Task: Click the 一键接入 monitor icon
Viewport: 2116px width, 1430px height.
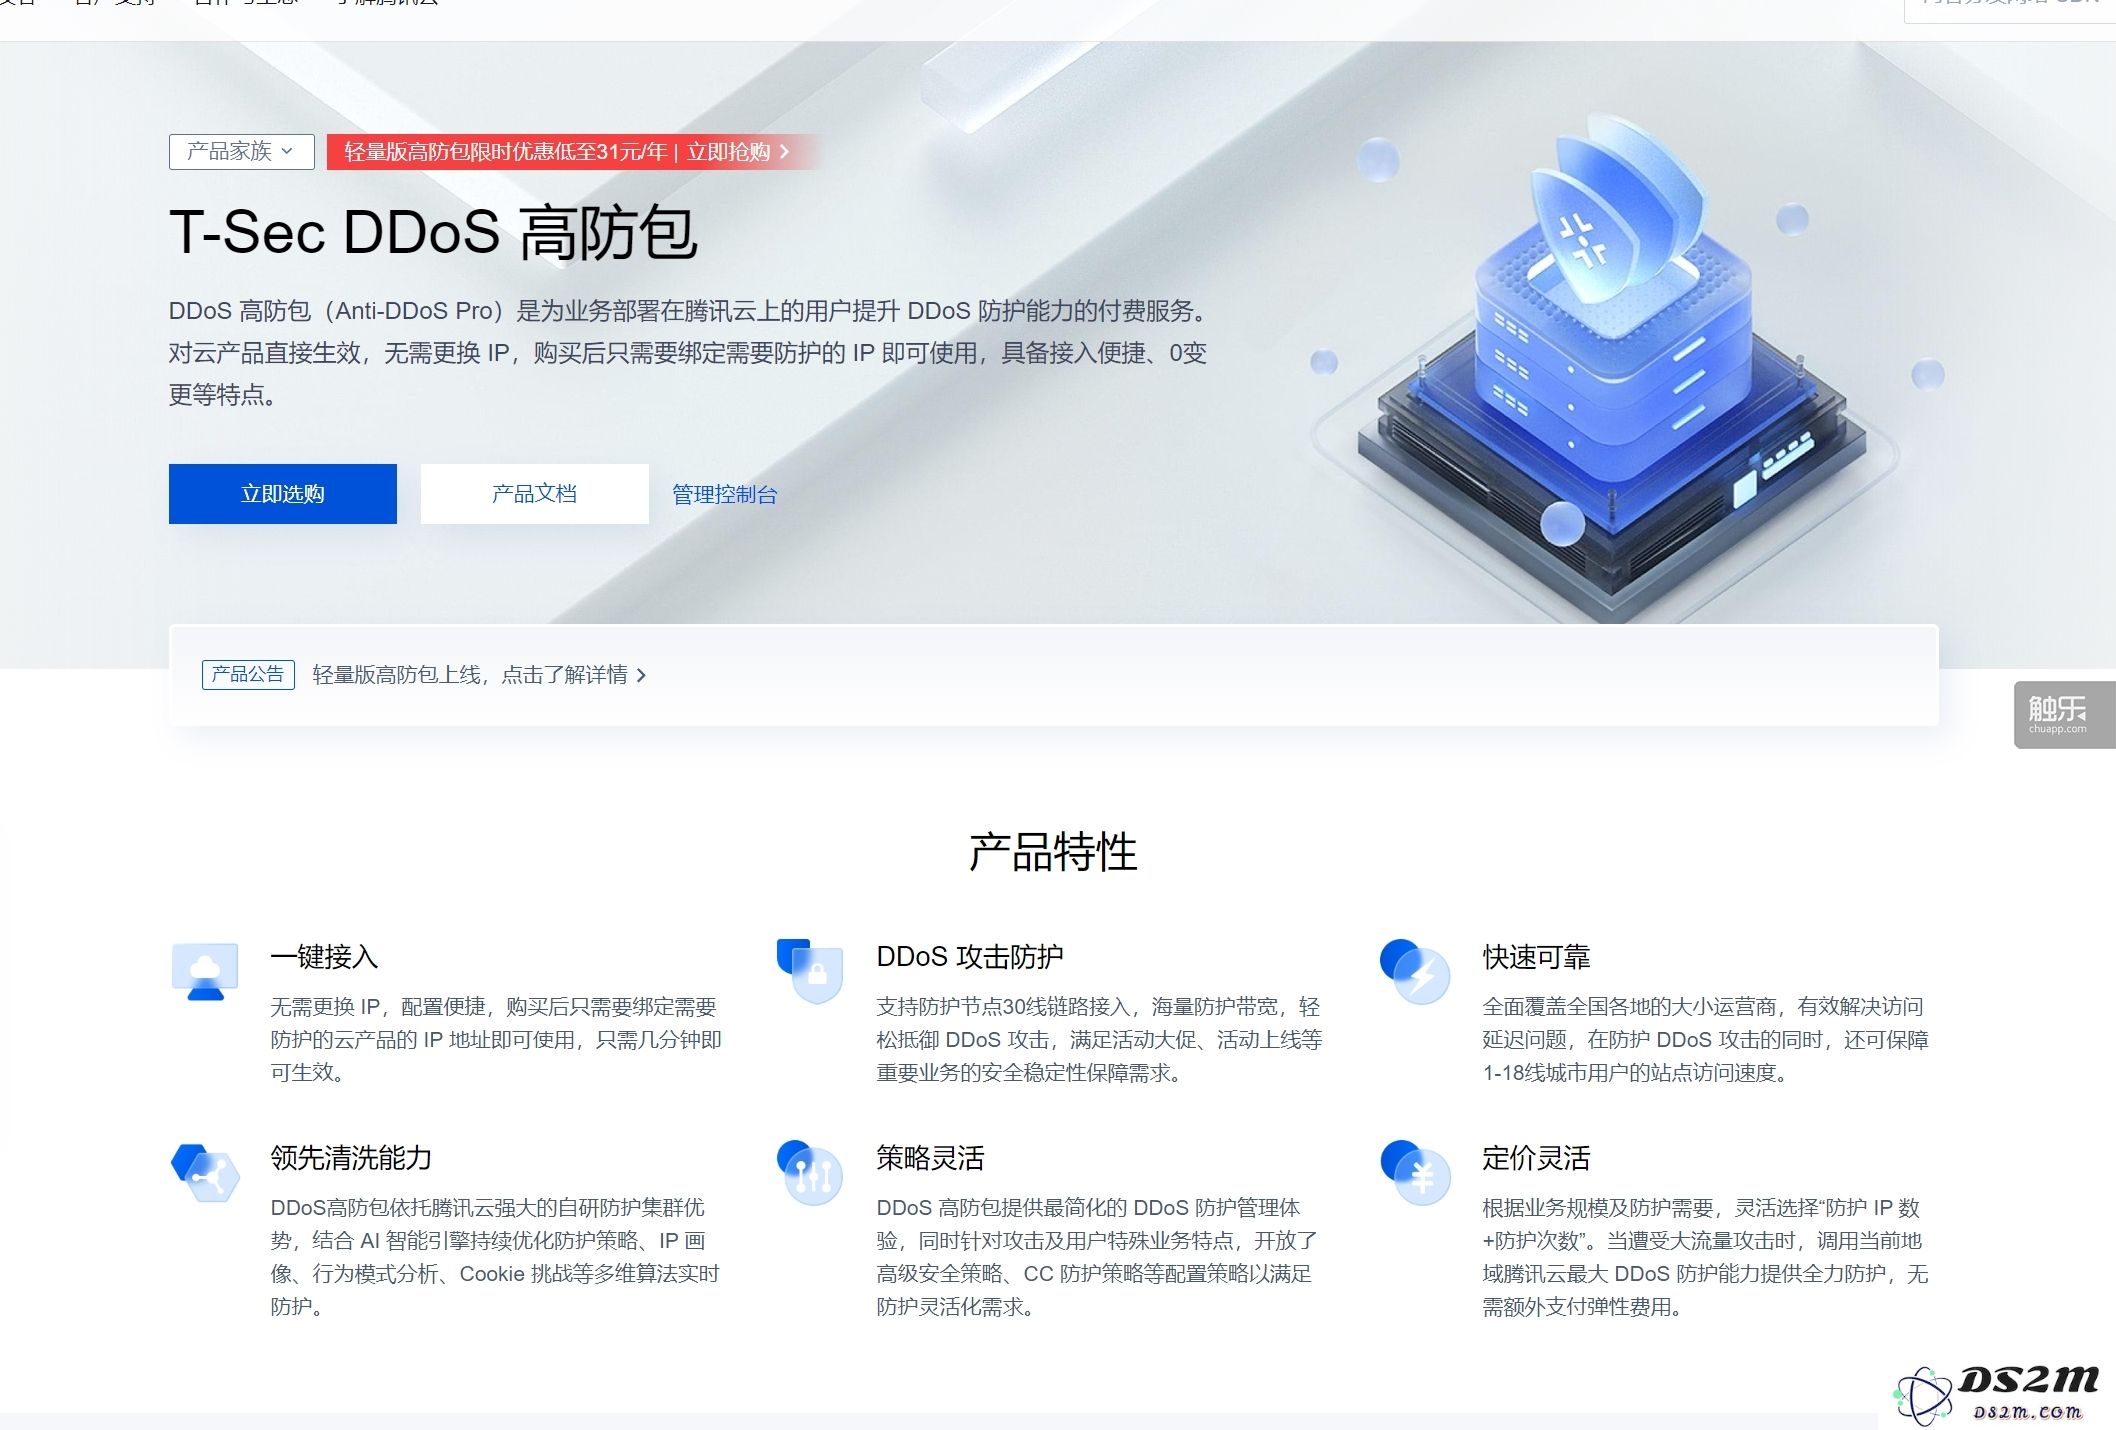Action: (x=205, y=971)
